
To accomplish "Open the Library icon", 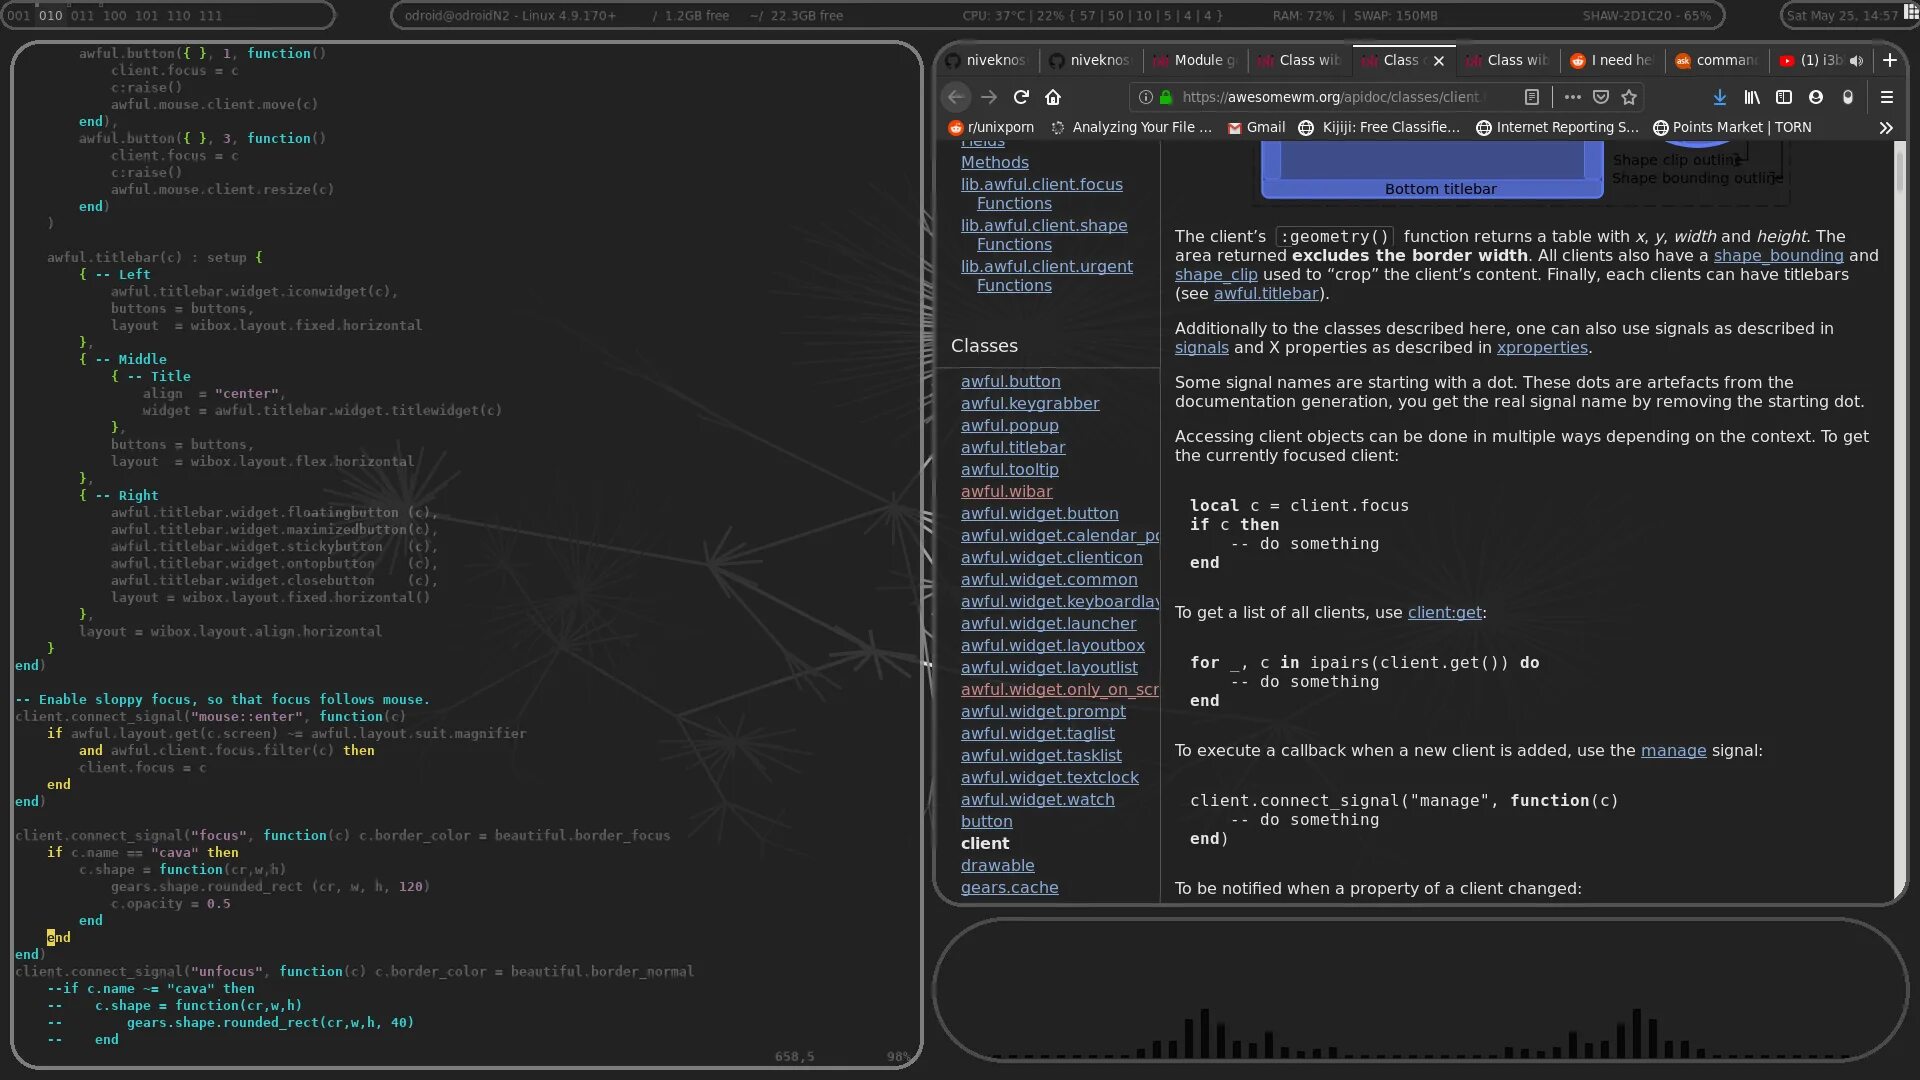I will click(1752, 97).
